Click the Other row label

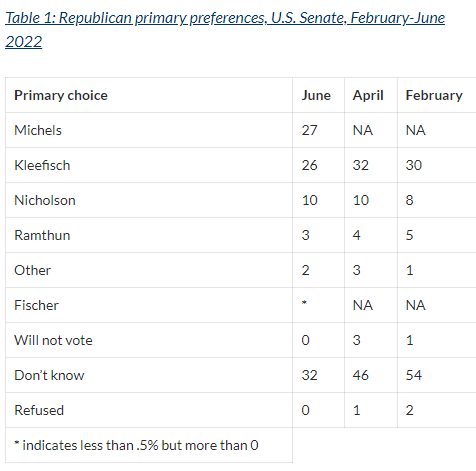pos(33,270)
